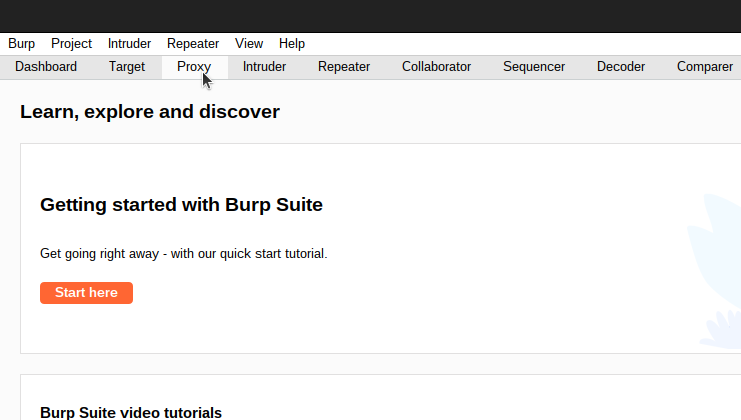Image resolution: width=741 pixels, height=420 pixels.
Task: Switch to the Decoder tab
Action: (x=620, y=67)
